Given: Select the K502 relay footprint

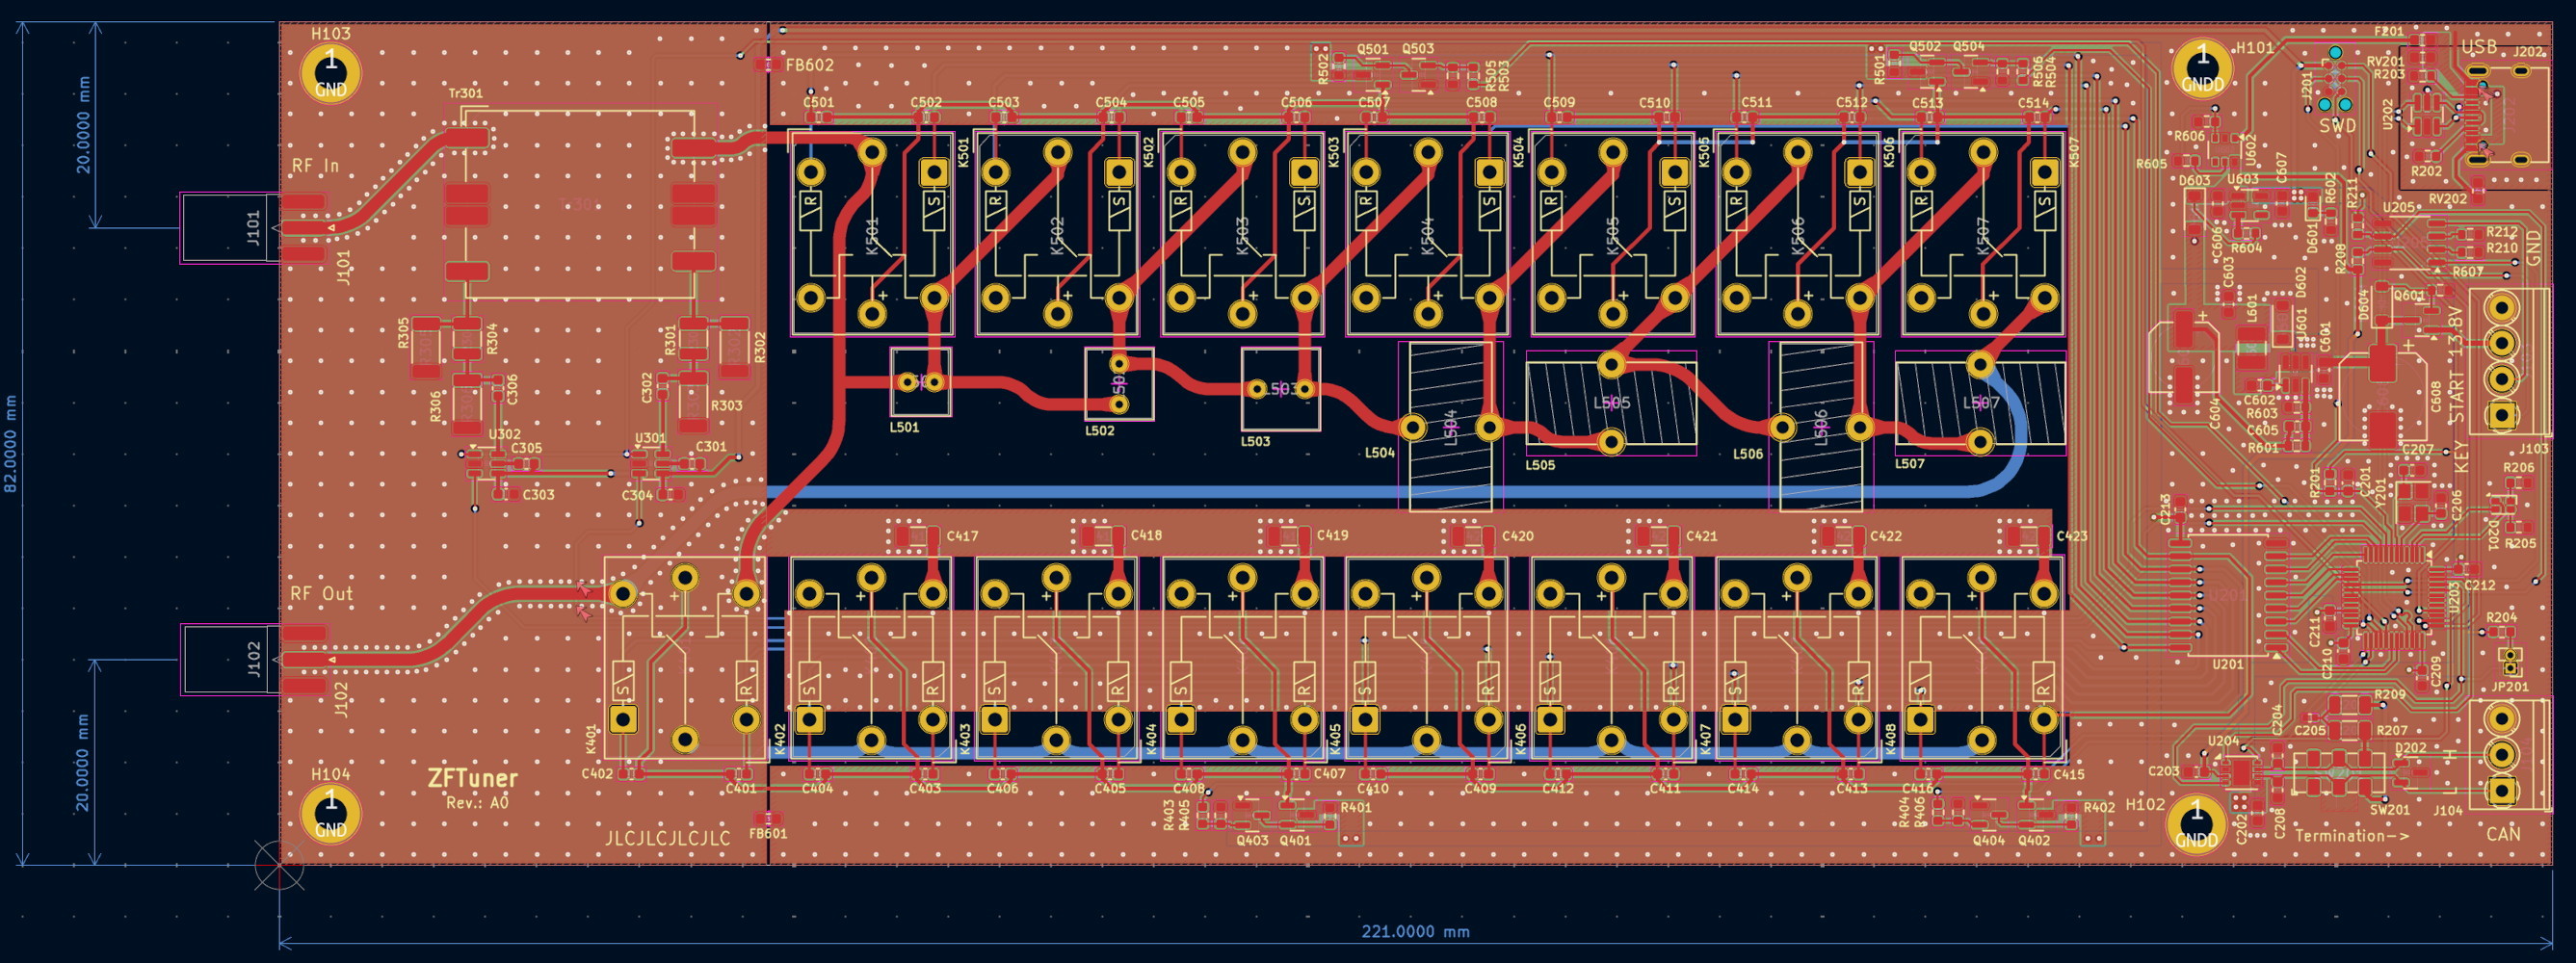Looking at the screenshot, I should pyautogui.click(x=1057, y=233).
